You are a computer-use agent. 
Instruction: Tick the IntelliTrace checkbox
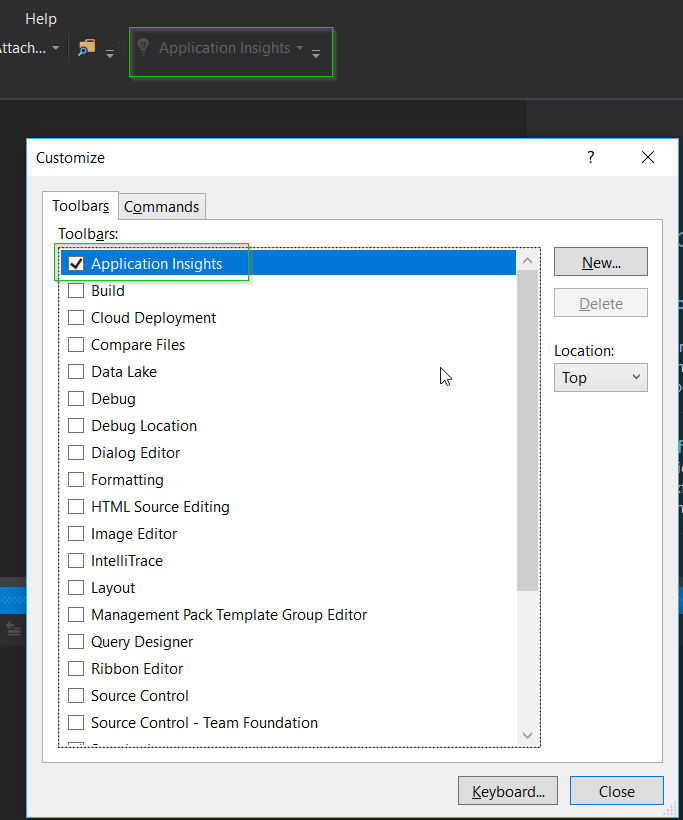(76, 561)
